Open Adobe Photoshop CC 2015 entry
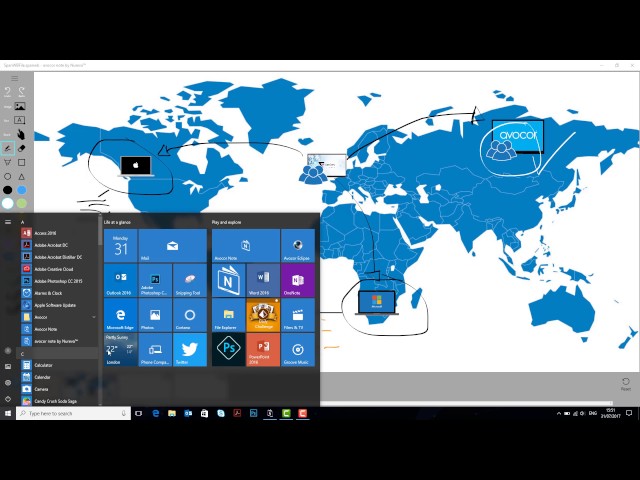Viewport: 640px width, 480px height. [59, 281]
